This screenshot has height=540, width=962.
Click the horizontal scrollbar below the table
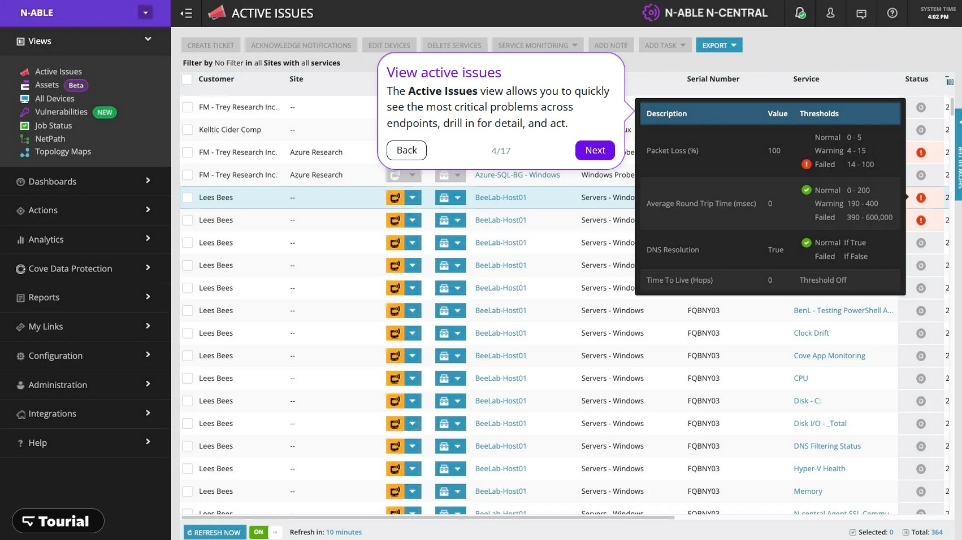(x=429, y=517)
